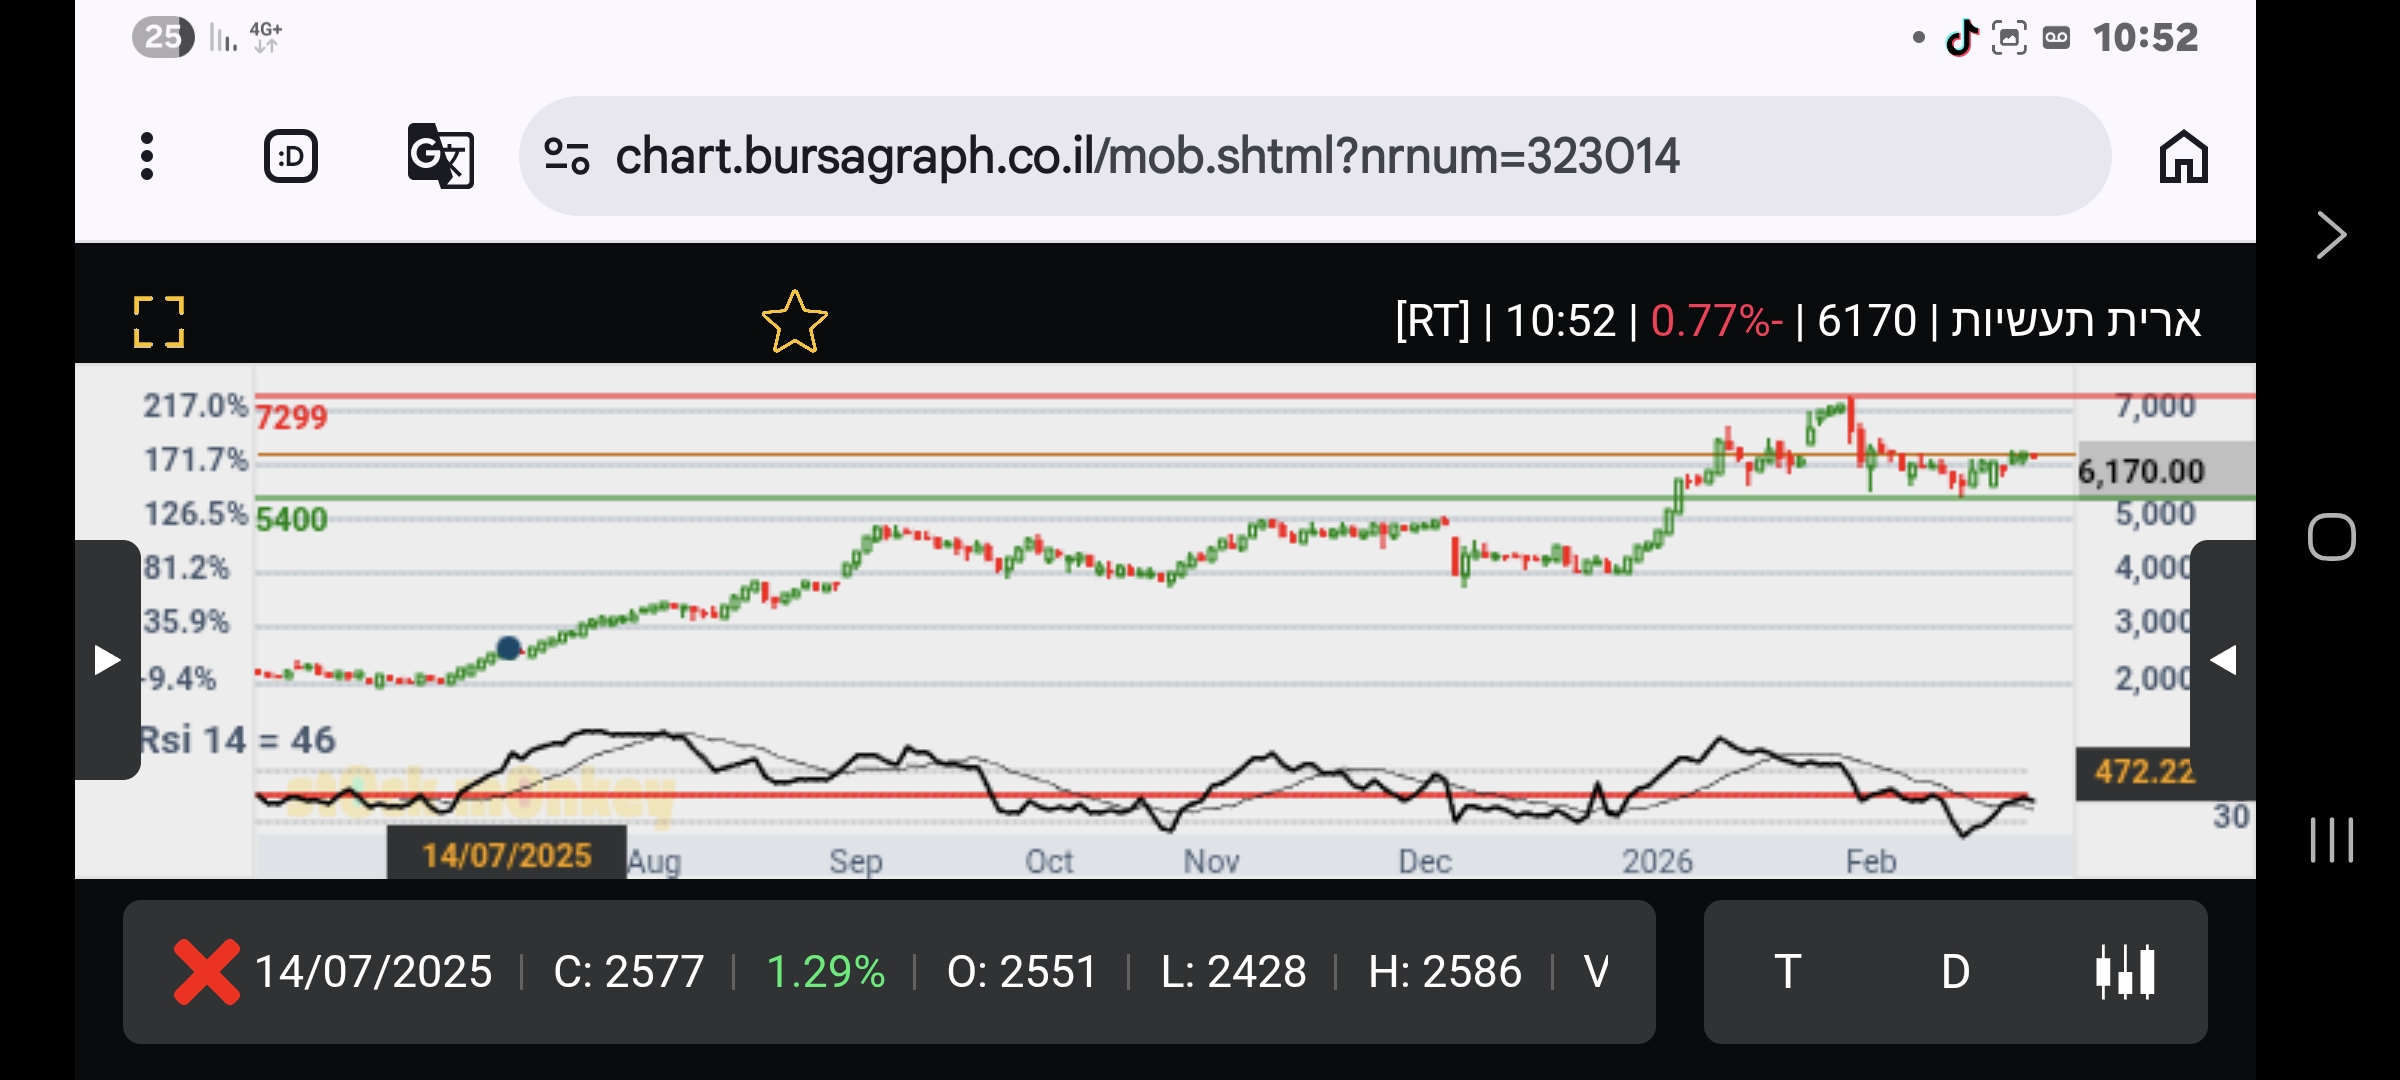Click the URL address bar
The image size is (2400, 1080).
(1146, 156)
